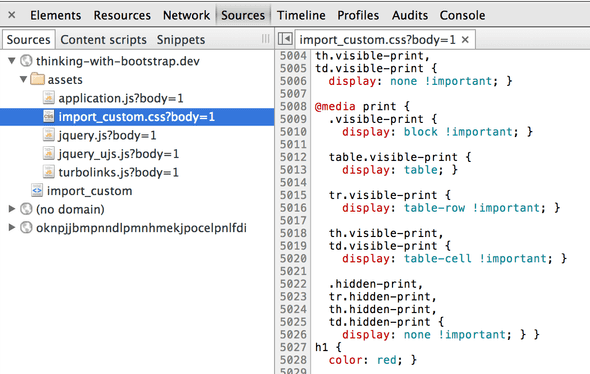Switch to the Resources tab
Image resolution: width=590 pixels, height=374 pixels.
coord(122,15)
